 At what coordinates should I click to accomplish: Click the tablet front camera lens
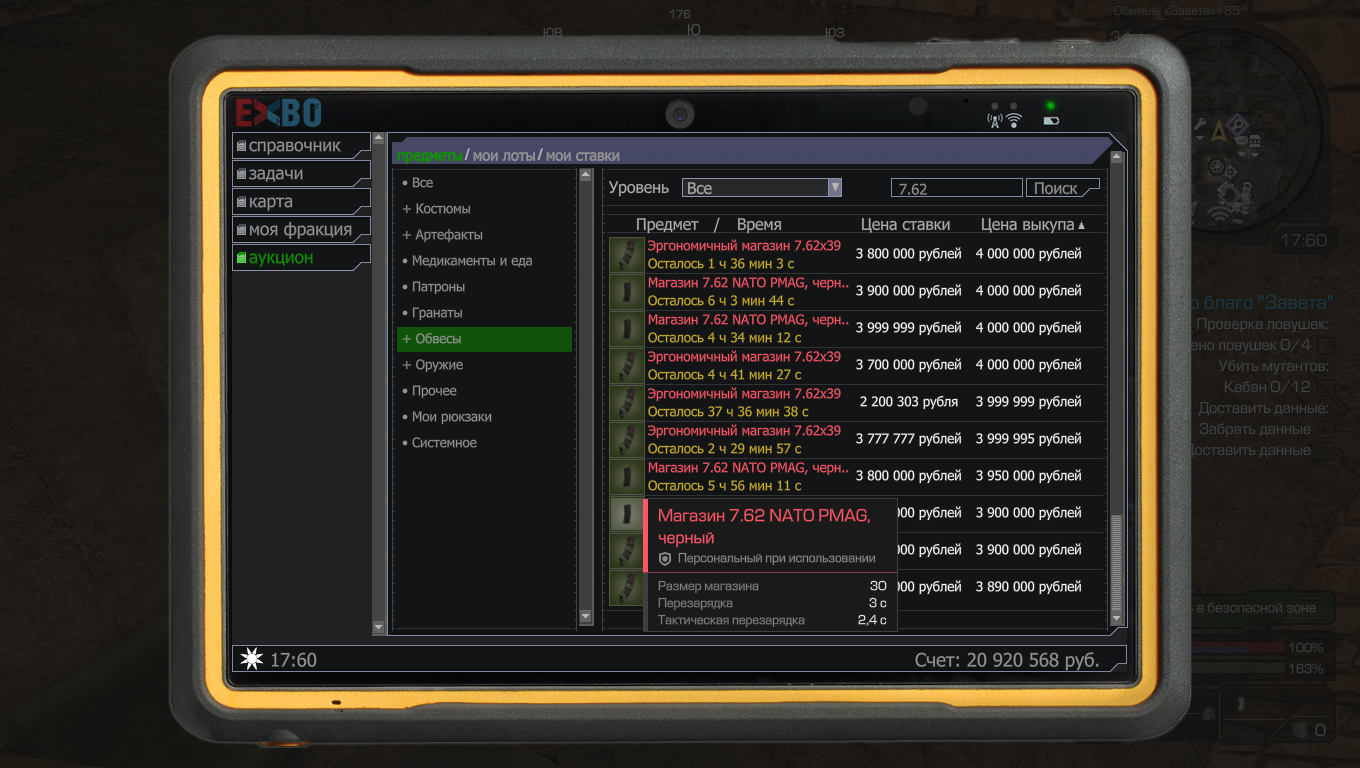pyautogui.click(x=680, y=114)
